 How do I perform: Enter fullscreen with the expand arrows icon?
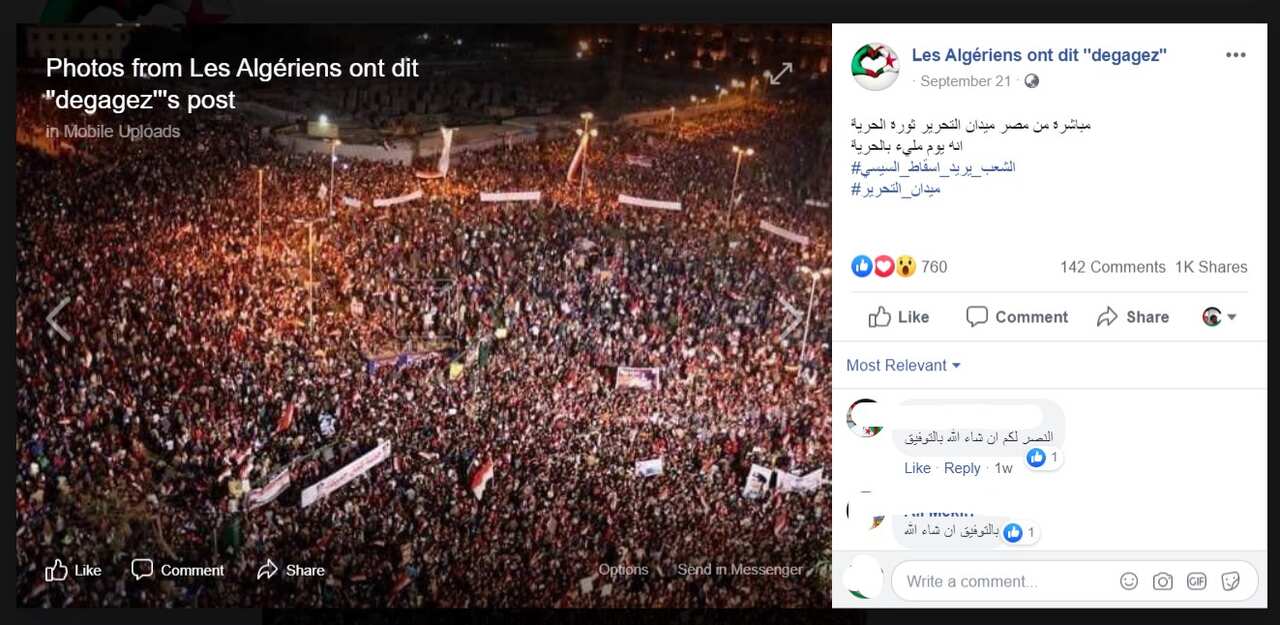coord(780,73)
